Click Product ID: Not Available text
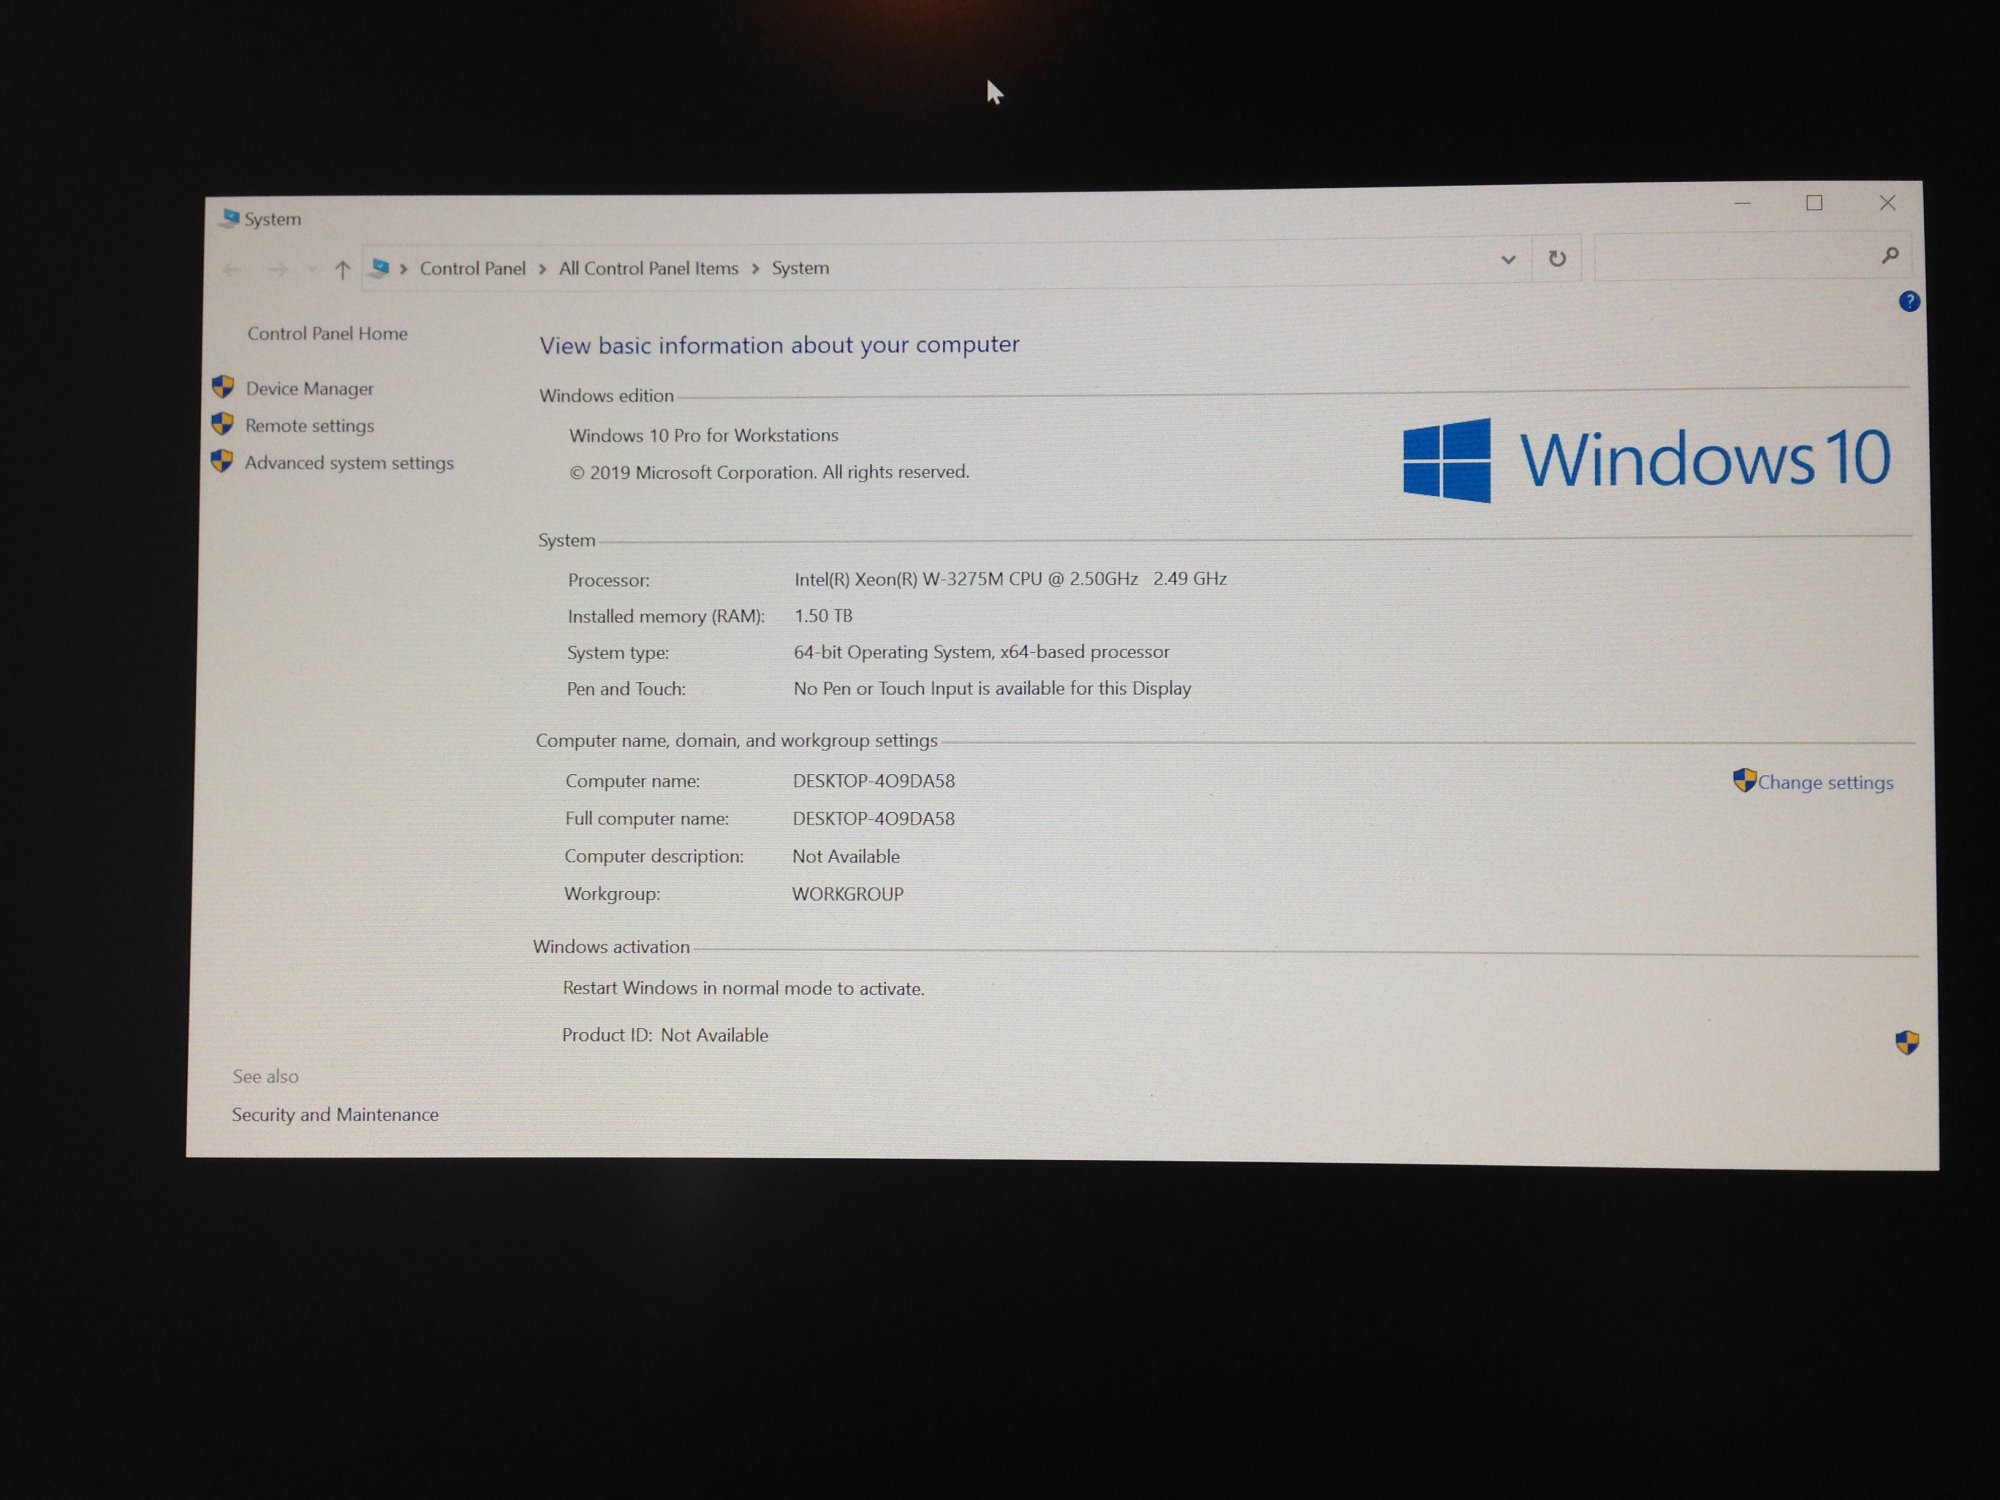Screen dimensions: 2000x1500 coord(665,1035)
